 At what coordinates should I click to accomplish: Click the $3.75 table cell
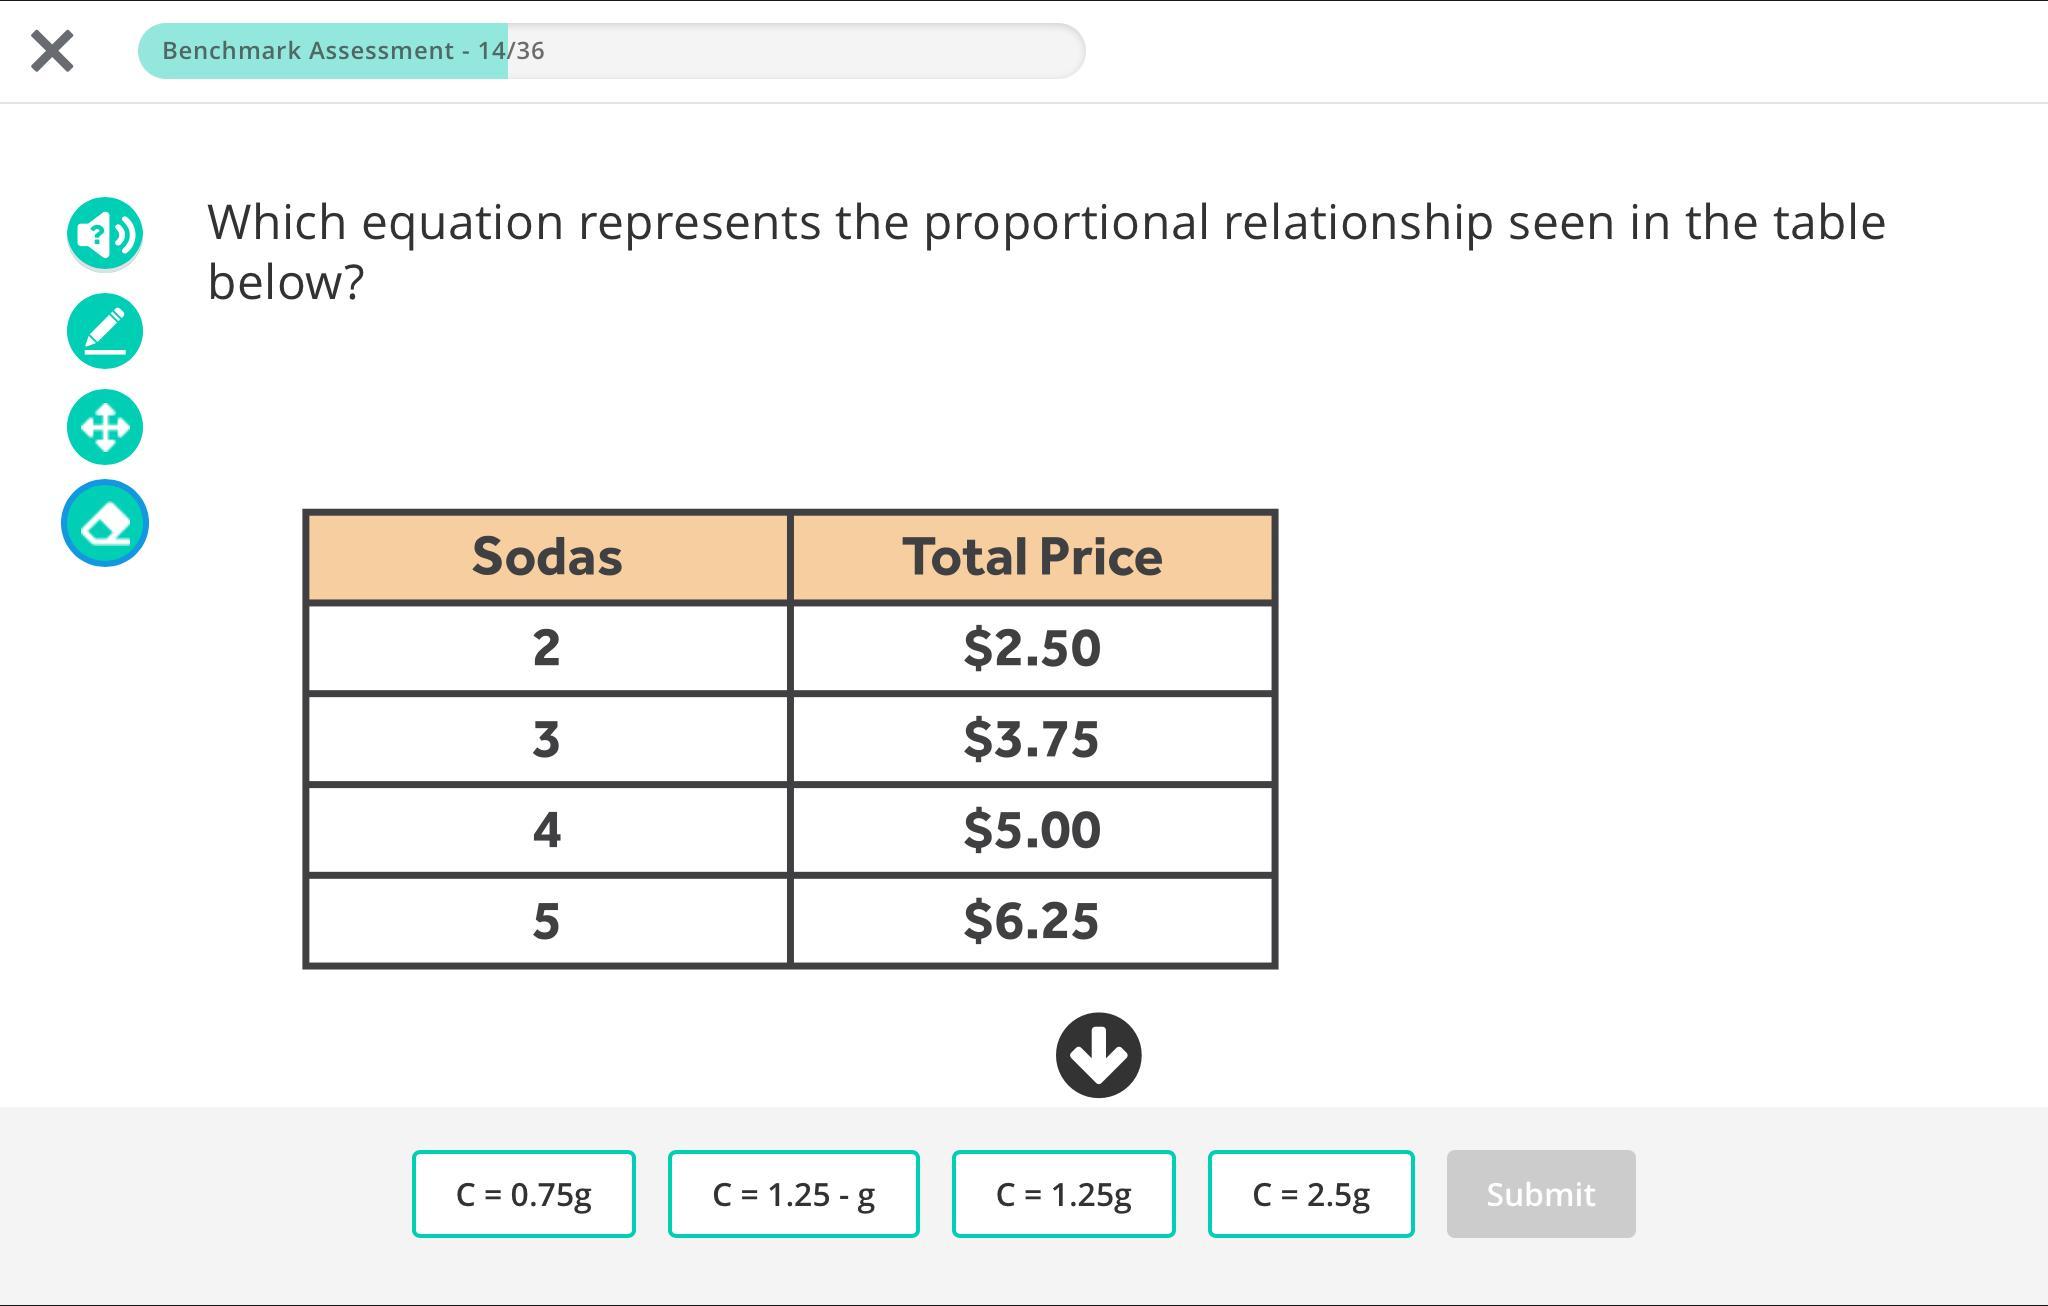point(1032,739)
